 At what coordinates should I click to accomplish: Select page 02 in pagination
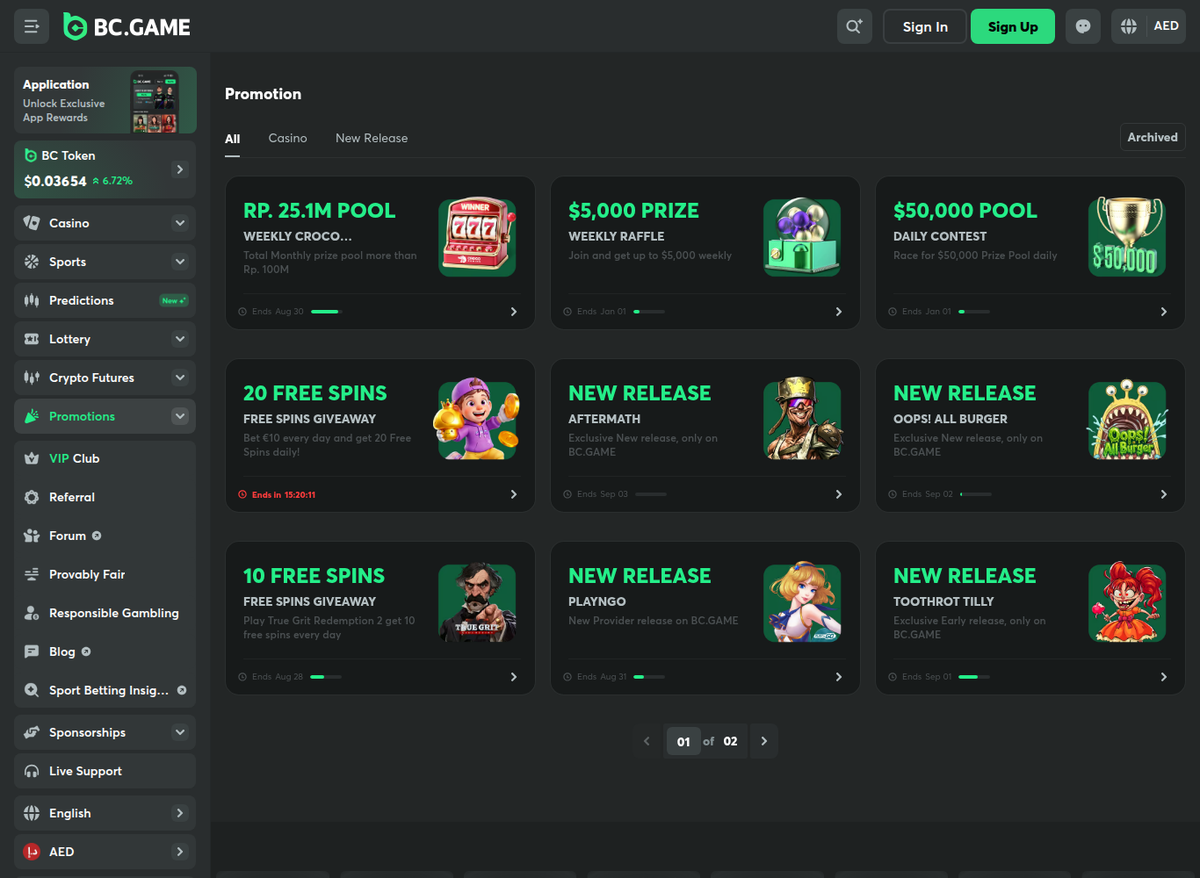point(731,741)
